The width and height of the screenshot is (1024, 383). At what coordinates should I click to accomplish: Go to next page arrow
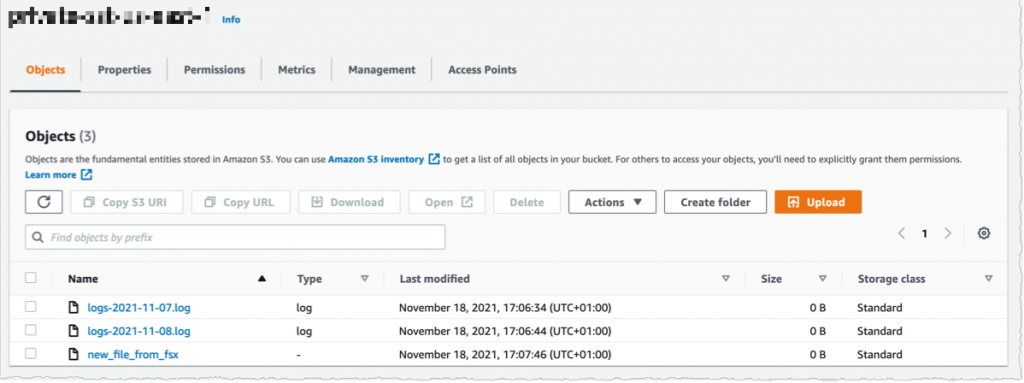tap(948, 233)
